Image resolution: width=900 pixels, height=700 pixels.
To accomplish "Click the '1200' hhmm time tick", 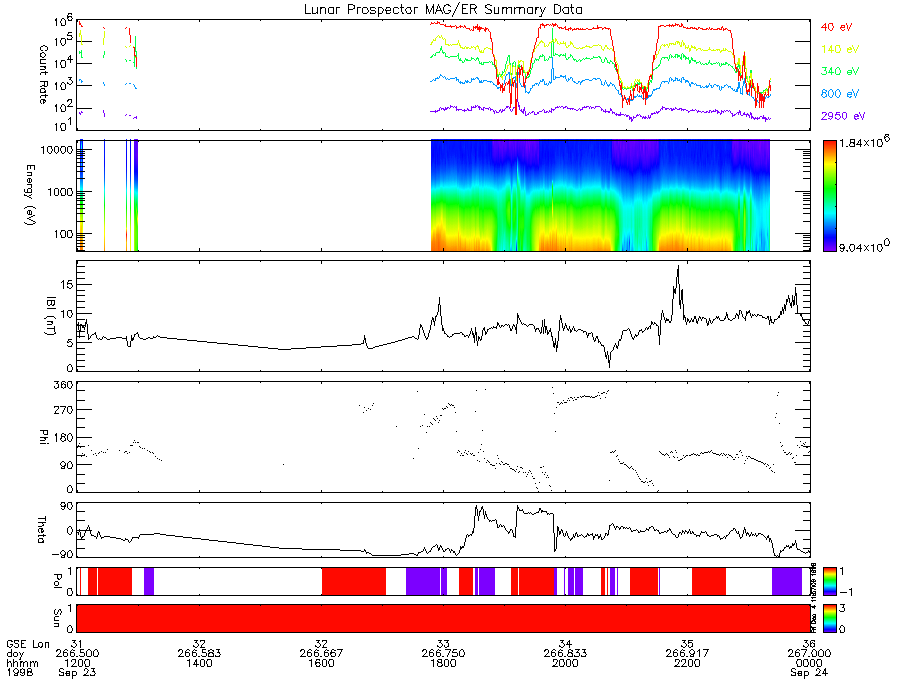I will pos(77,663).
